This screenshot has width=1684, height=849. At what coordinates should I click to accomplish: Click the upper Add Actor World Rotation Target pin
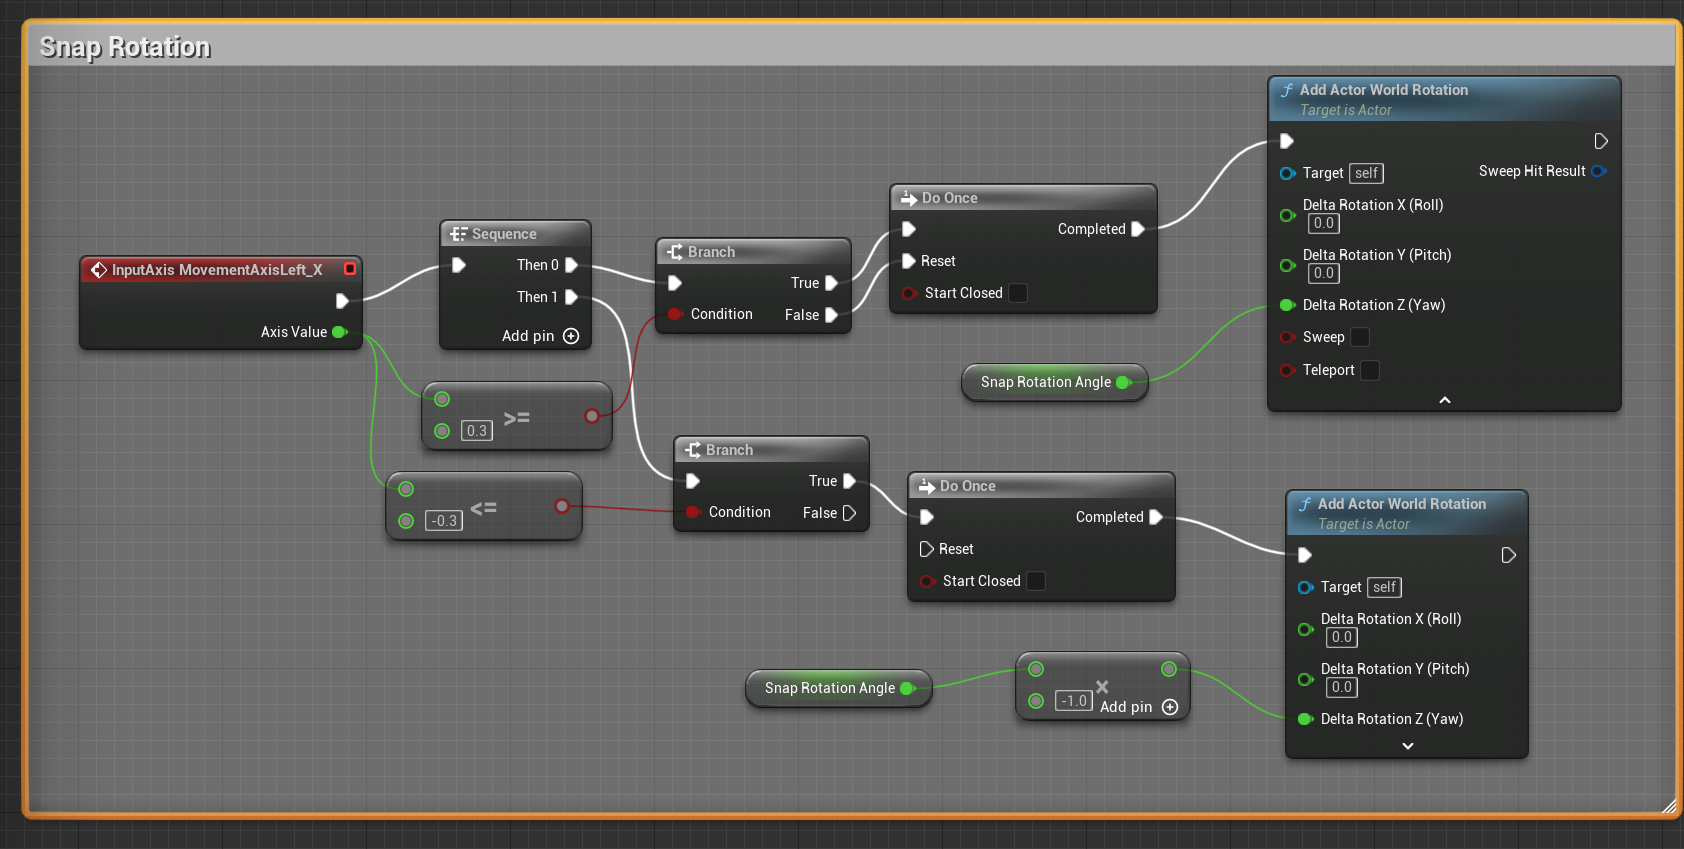pos(1287,173)
